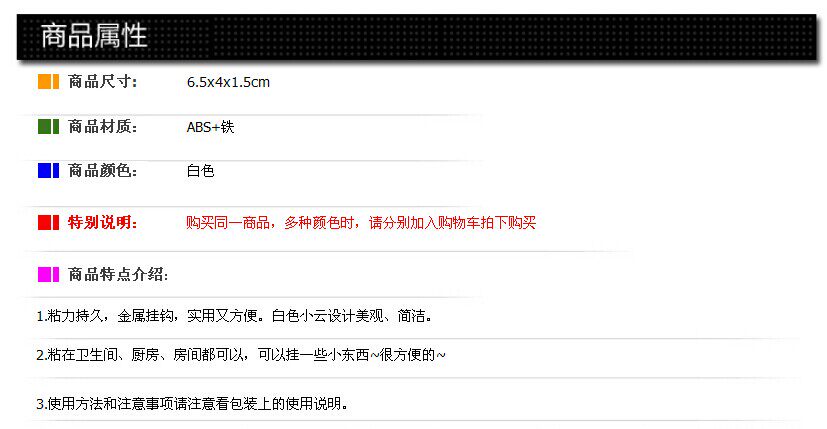Click the red notice about 购物车 purchasing

click(361, 223)
